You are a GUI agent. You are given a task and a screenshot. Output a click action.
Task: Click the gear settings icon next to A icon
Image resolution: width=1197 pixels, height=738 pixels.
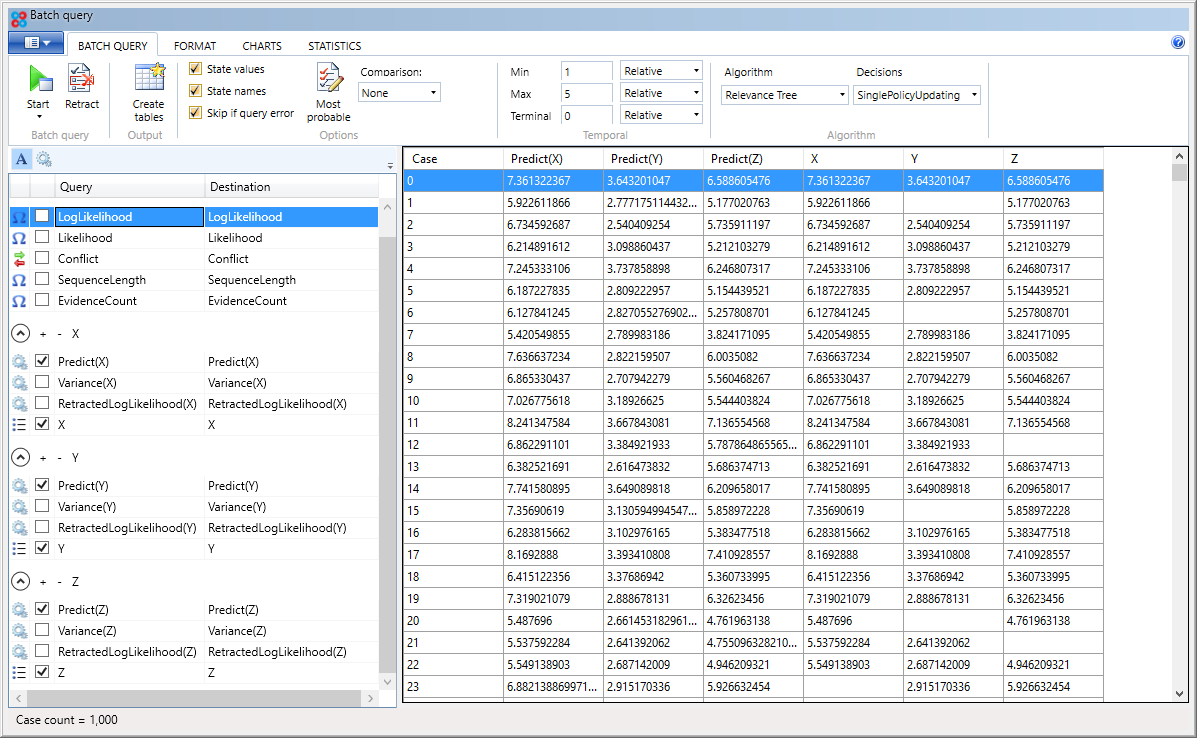click(x=42, y=159)
